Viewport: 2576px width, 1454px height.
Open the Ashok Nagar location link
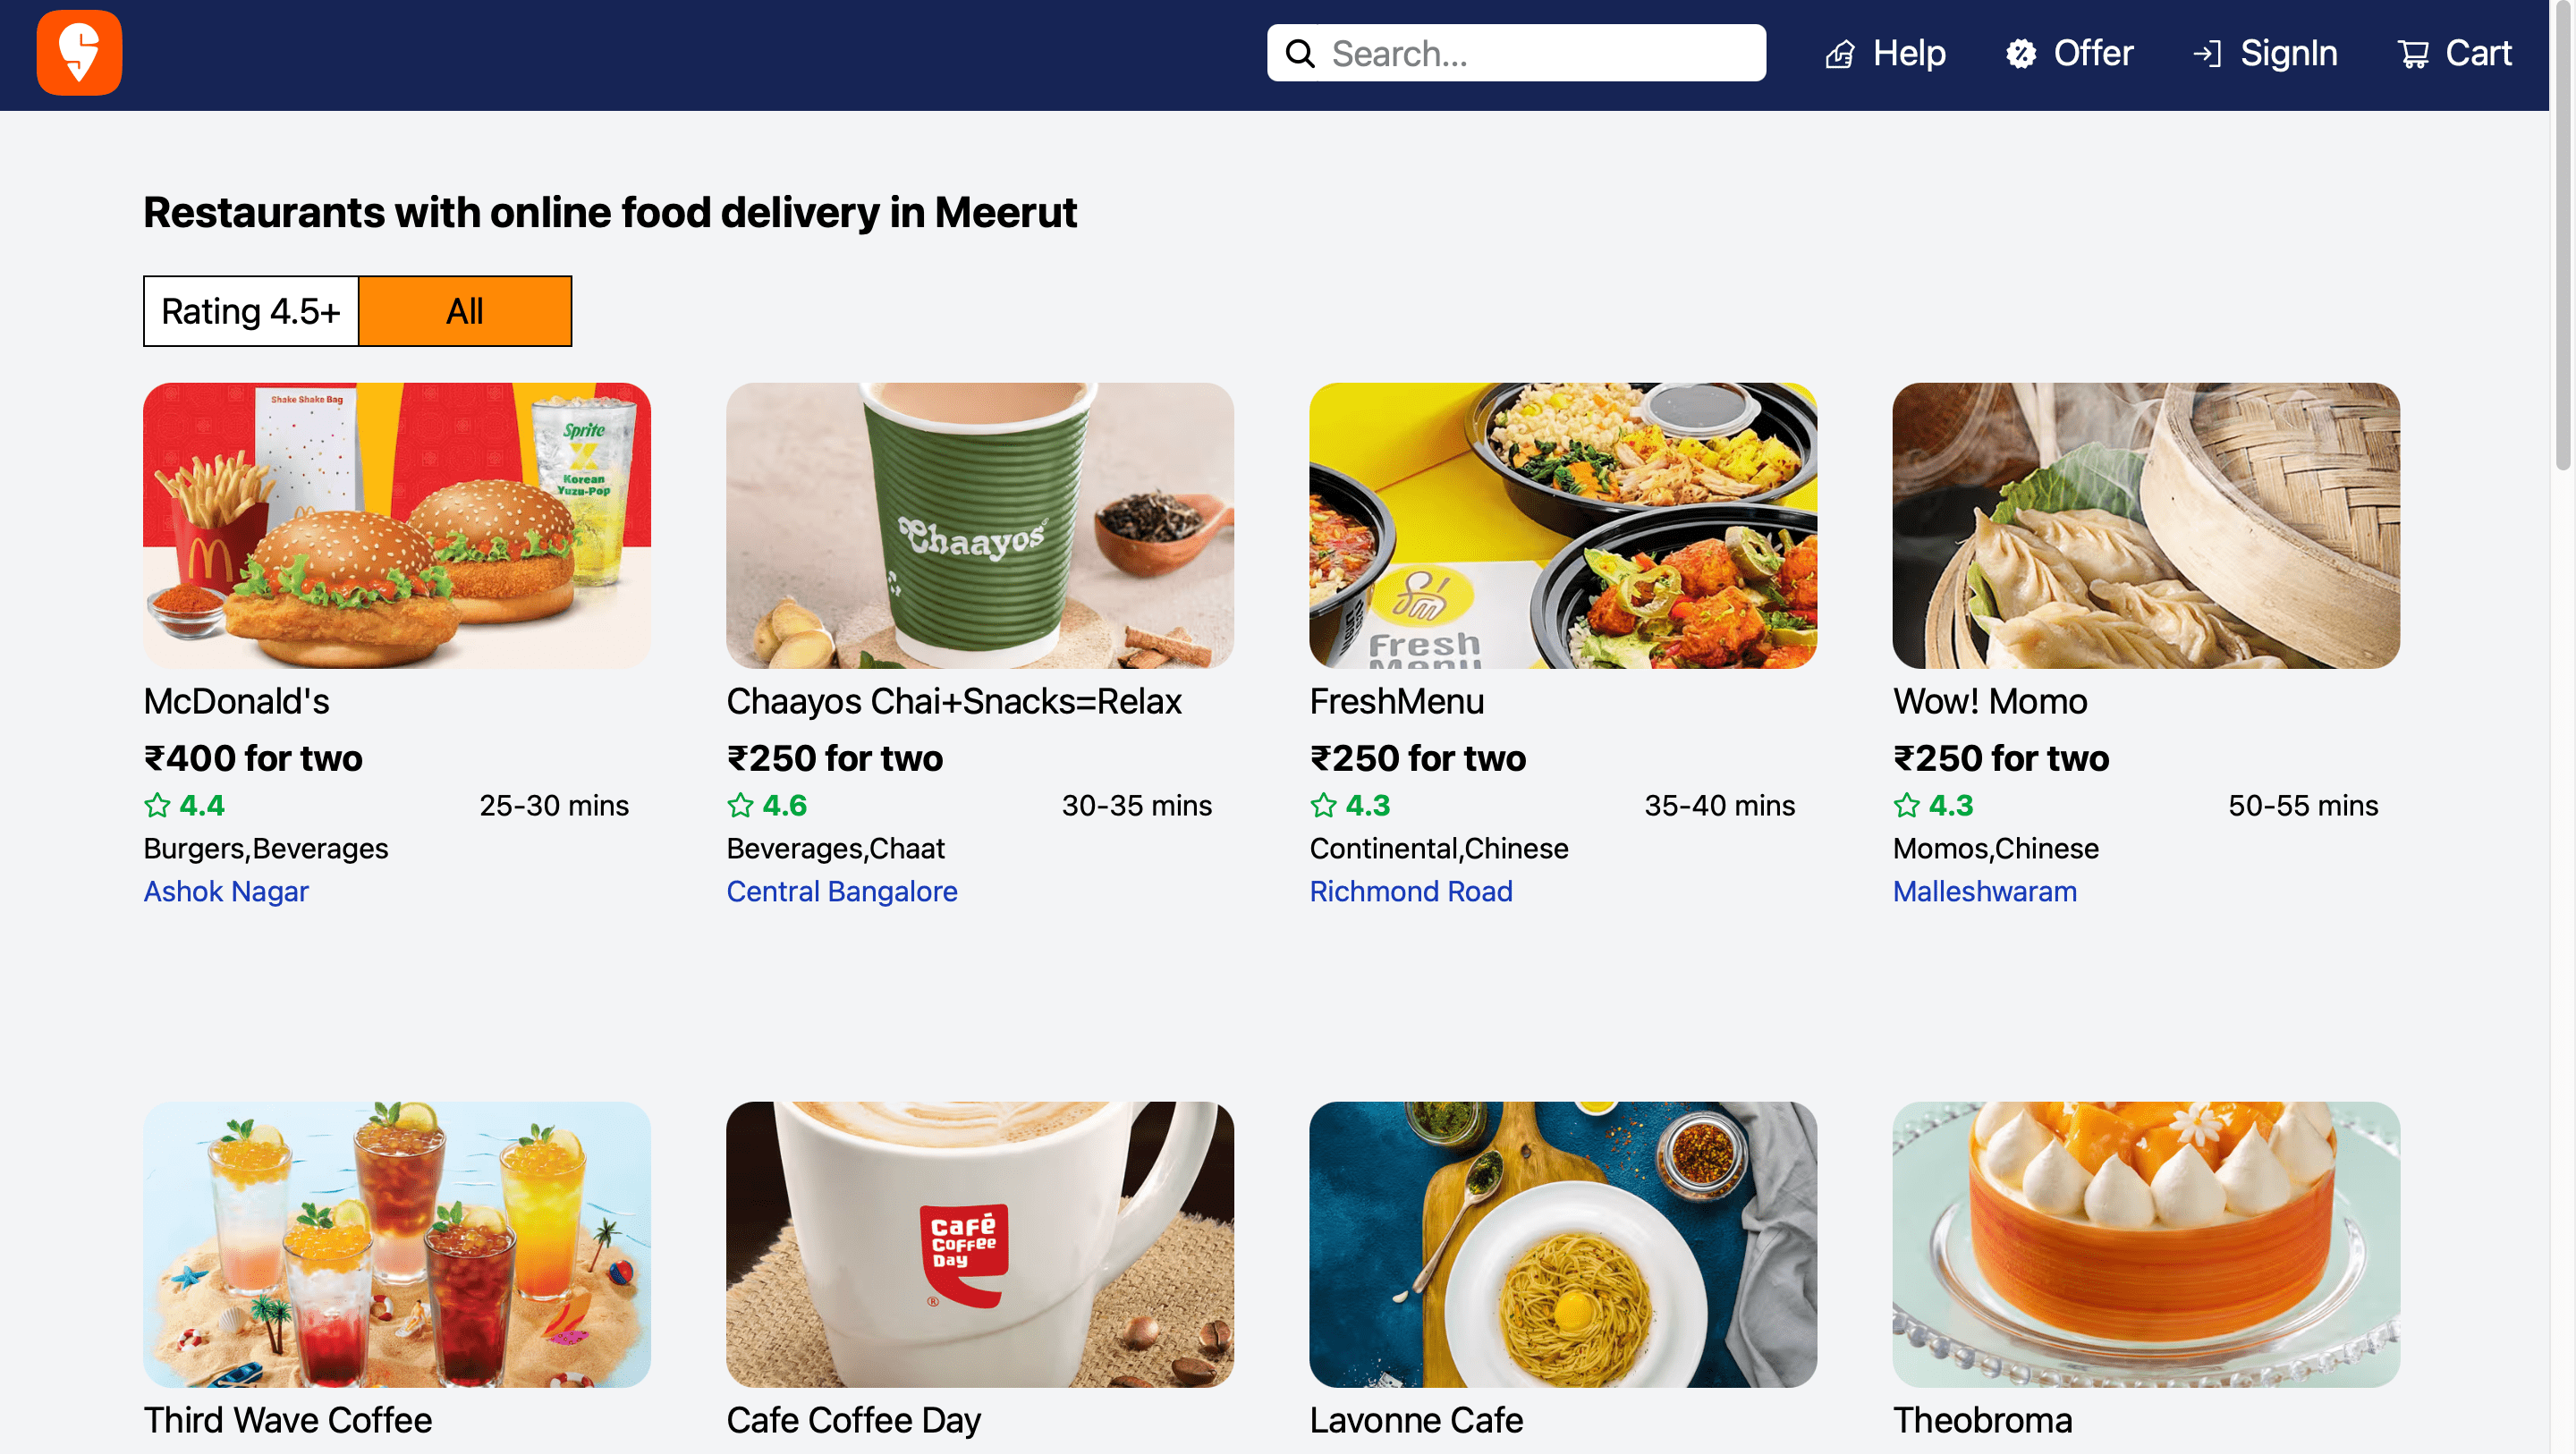coord(226,891)
